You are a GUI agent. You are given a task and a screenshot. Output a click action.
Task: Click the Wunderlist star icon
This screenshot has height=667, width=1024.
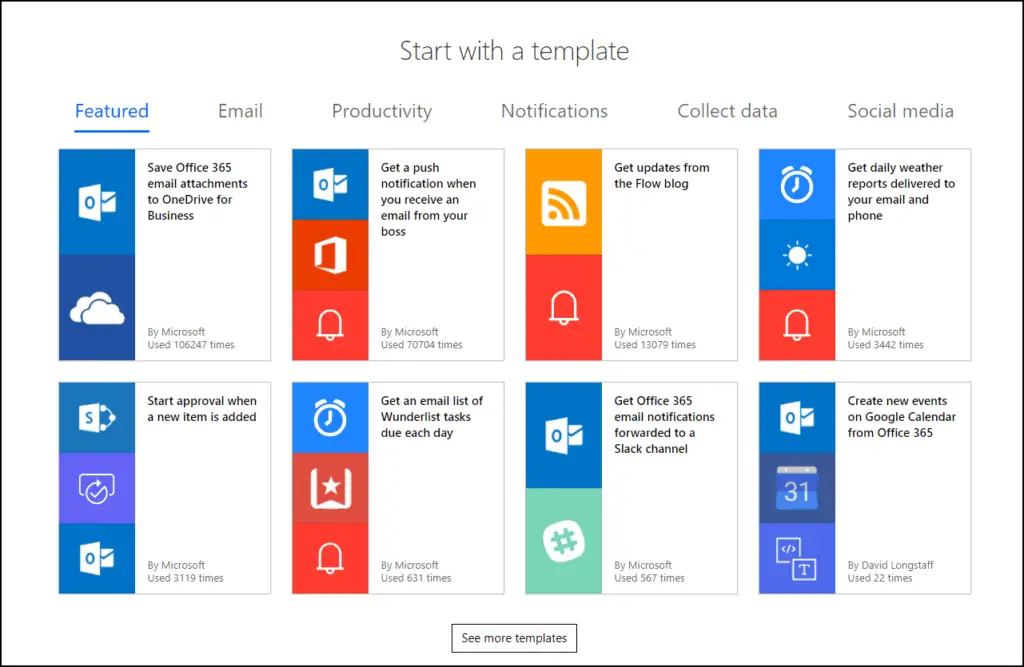330,488
